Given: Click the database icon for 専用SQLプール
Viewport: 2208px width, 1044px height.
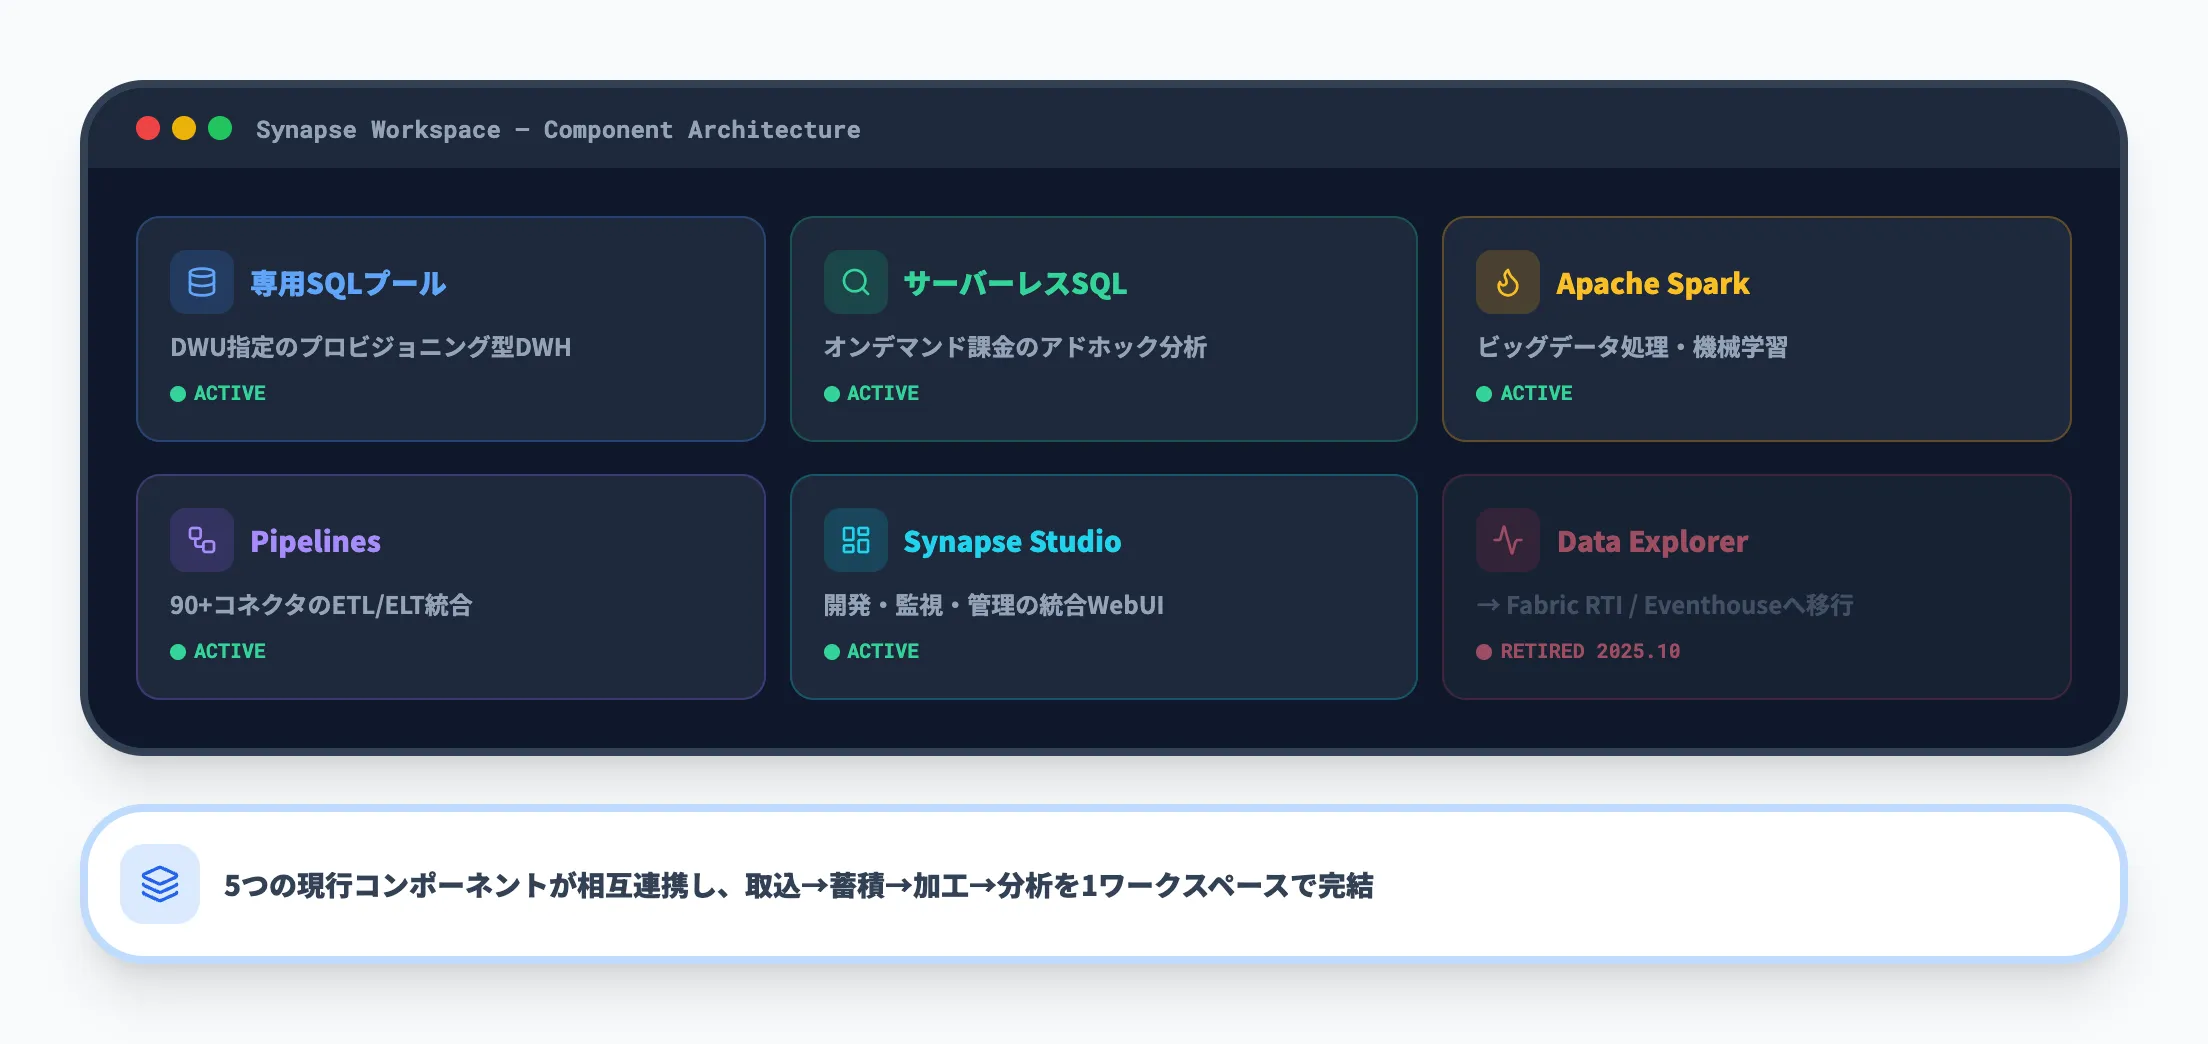Looking at the screenshot, I should (202, 282).
